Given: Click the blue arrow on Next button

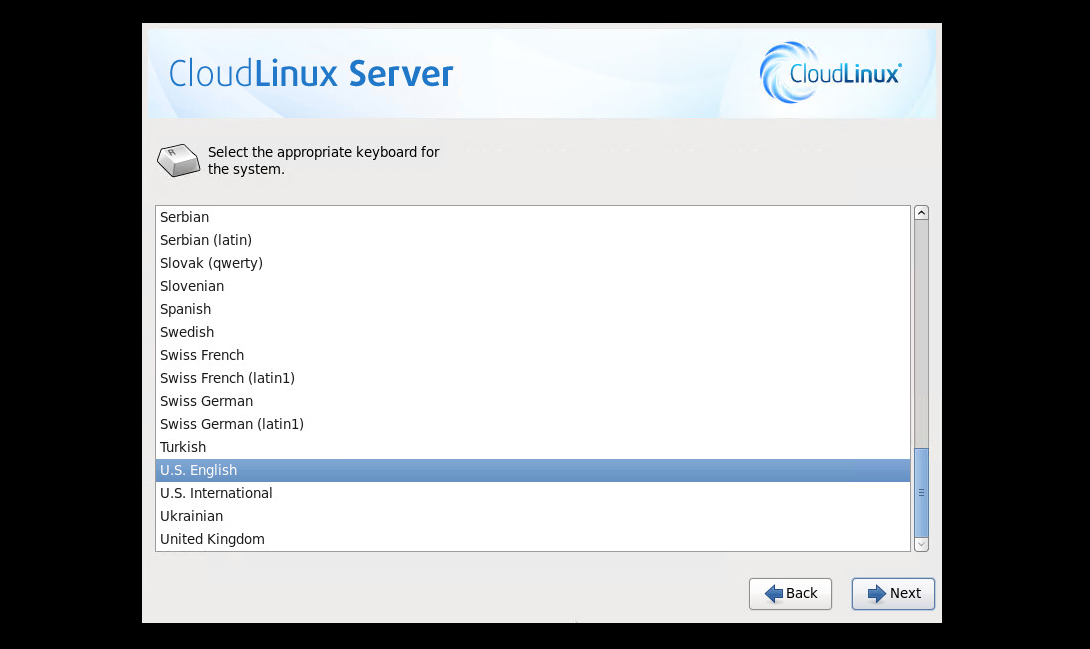Looking at the screenshot, I should click(x=876, y=594).
